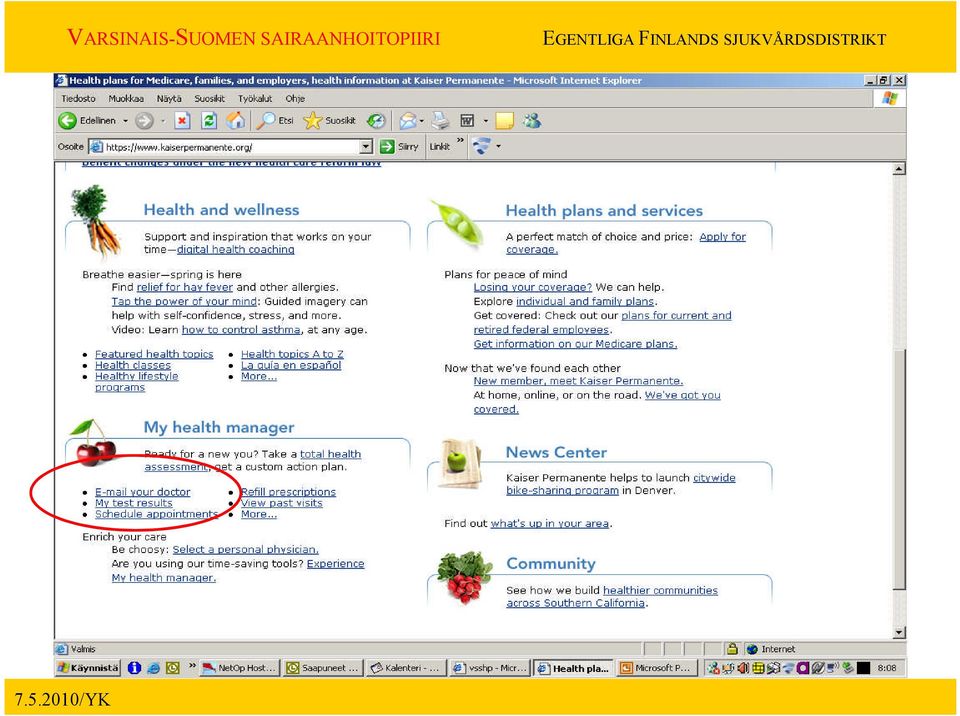Open the Työkalut menu

pyautogui.click(x=255, y=99)
